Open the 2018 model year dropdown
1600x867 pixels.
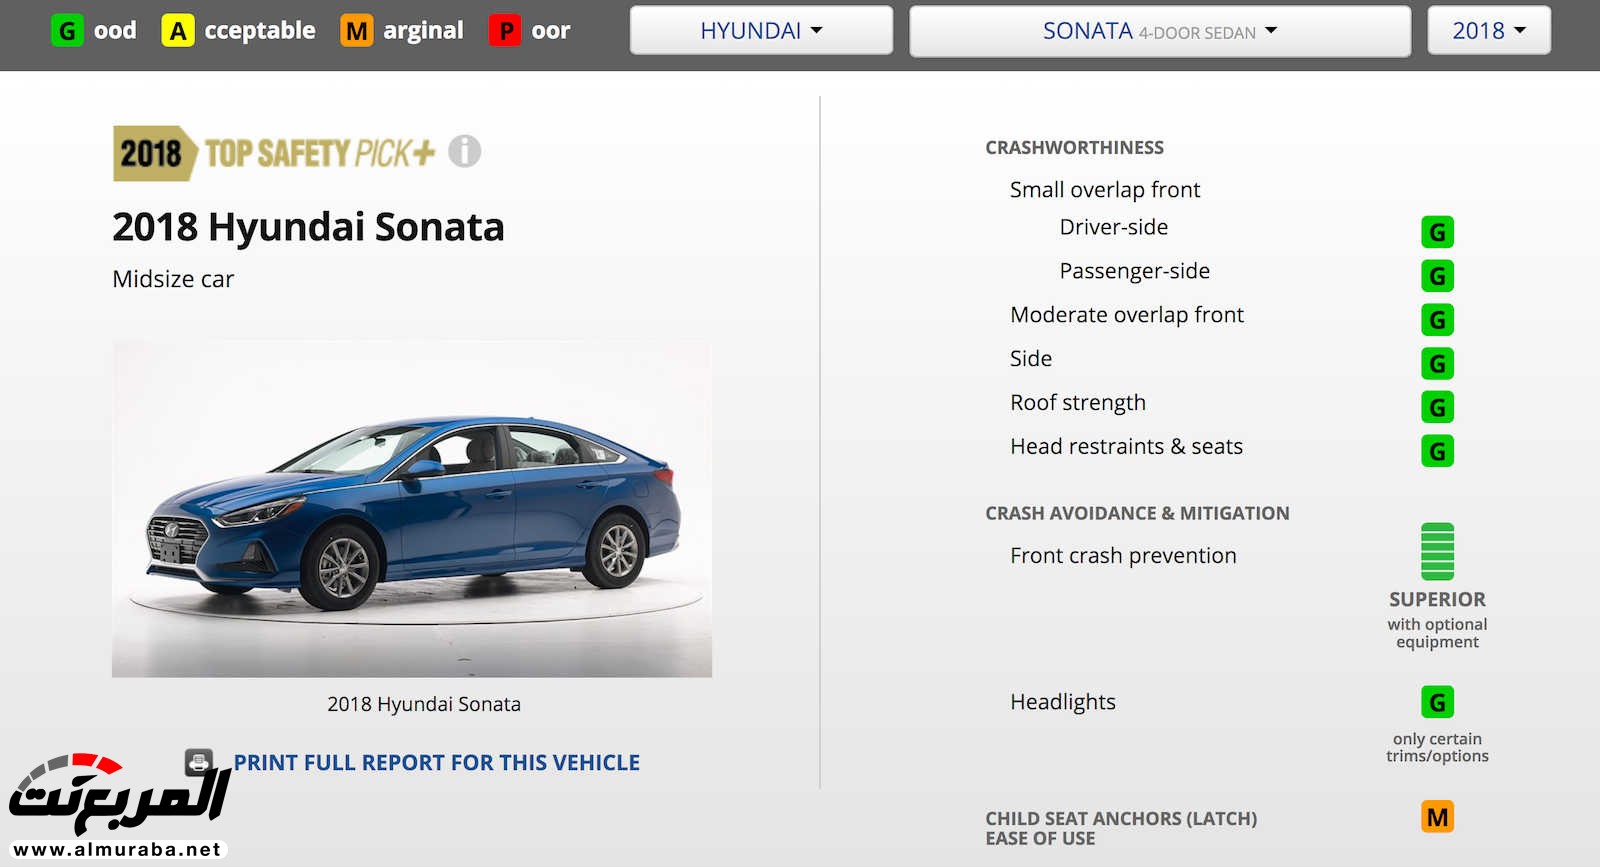[x=1488, y=31]
